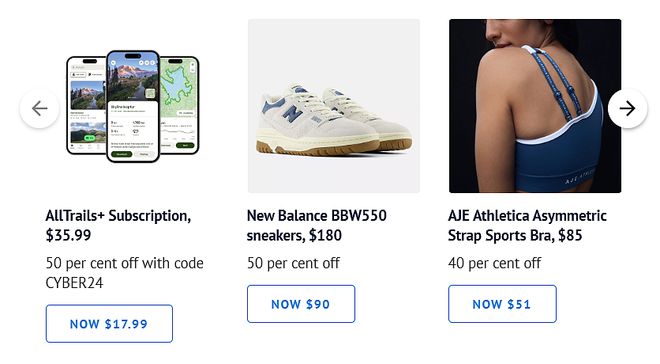Image resolution: width=660 pixels, height=364 pixels.
Task: Open the AllTrails phone mockup image
Action: pos(133,106)
